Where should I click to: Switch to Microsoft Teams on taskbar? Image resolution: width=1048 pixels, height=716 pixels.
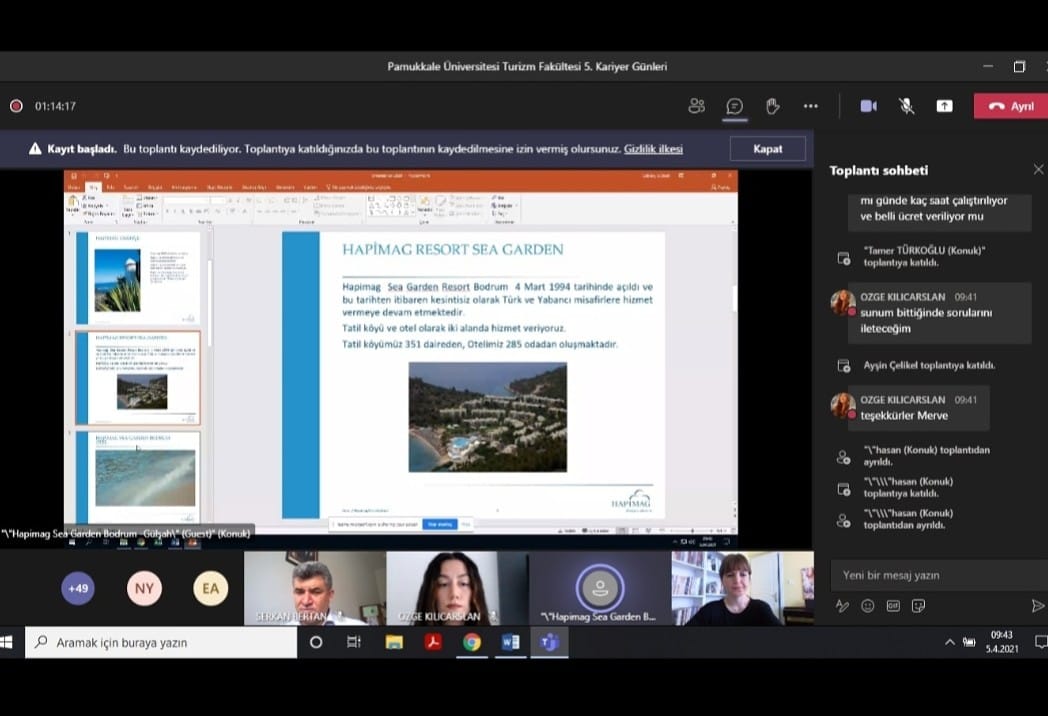(x=549, y=642)
